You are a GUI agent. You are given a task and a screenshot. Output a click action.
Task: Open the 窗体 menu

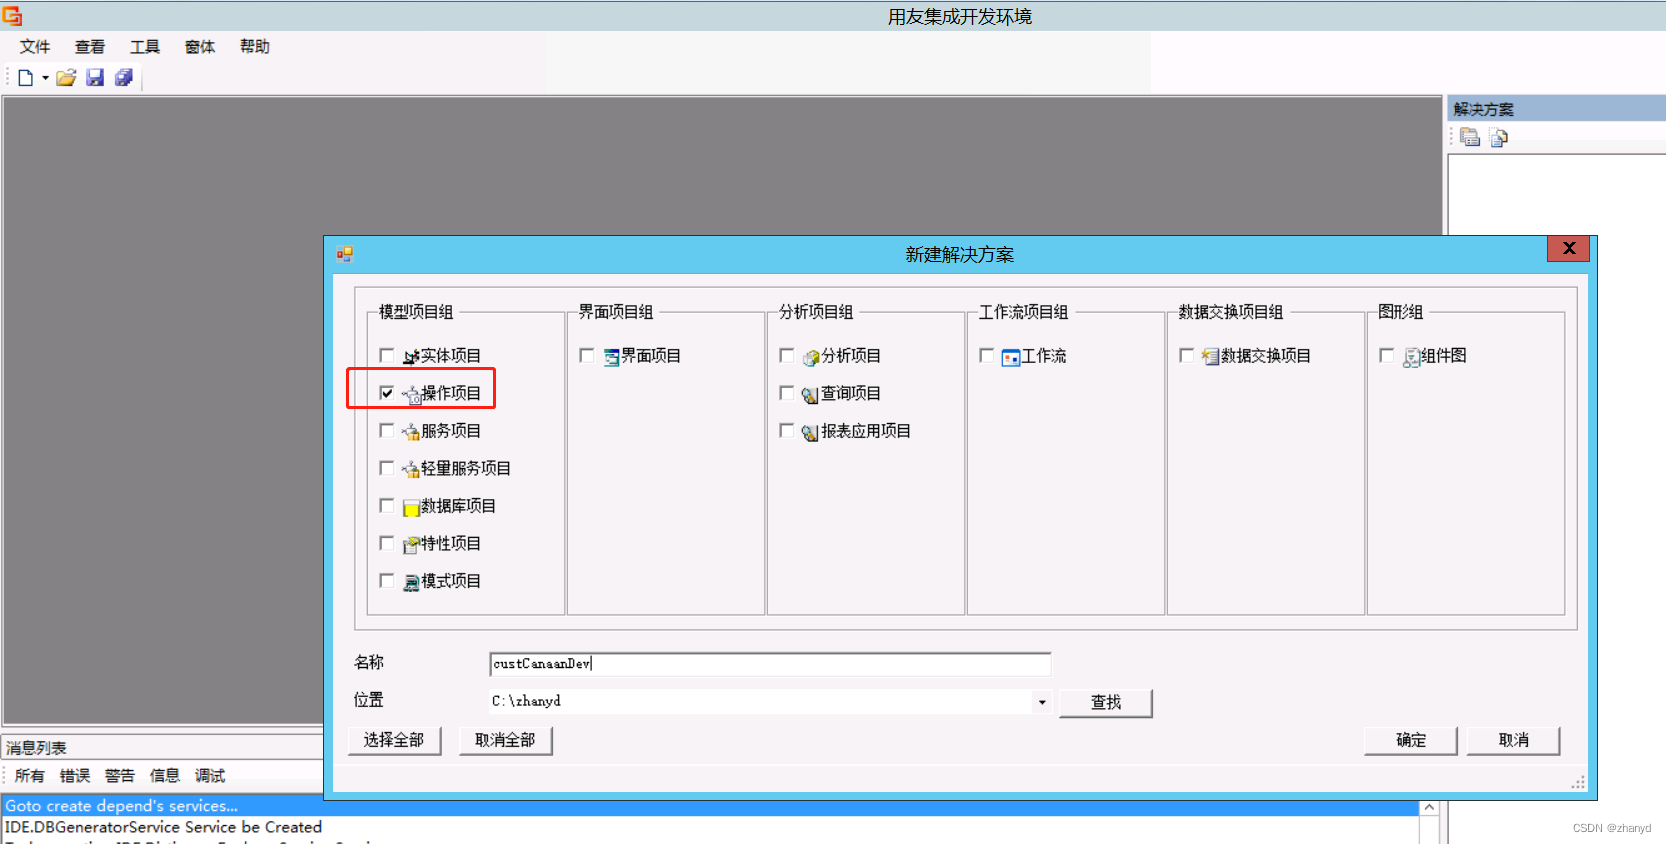click(200, 47)
